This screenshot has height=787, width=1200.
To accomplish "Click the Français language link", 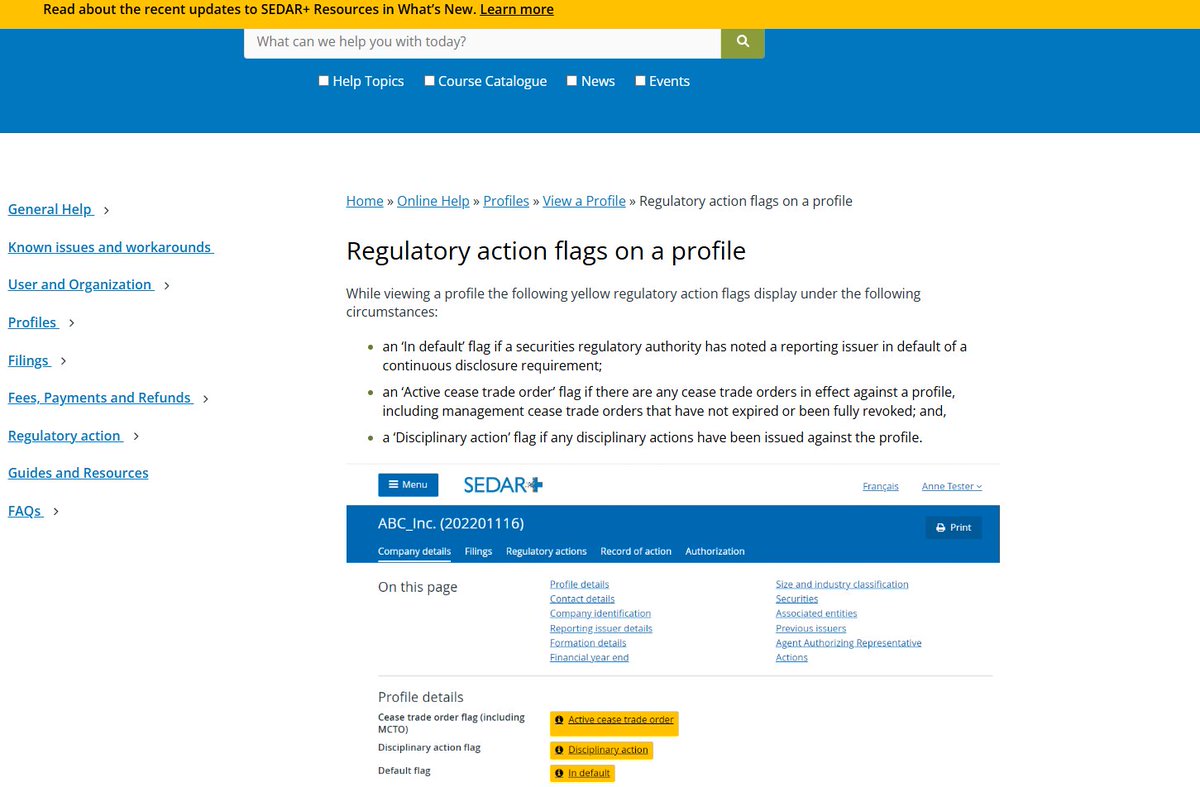I will [881, 486].
